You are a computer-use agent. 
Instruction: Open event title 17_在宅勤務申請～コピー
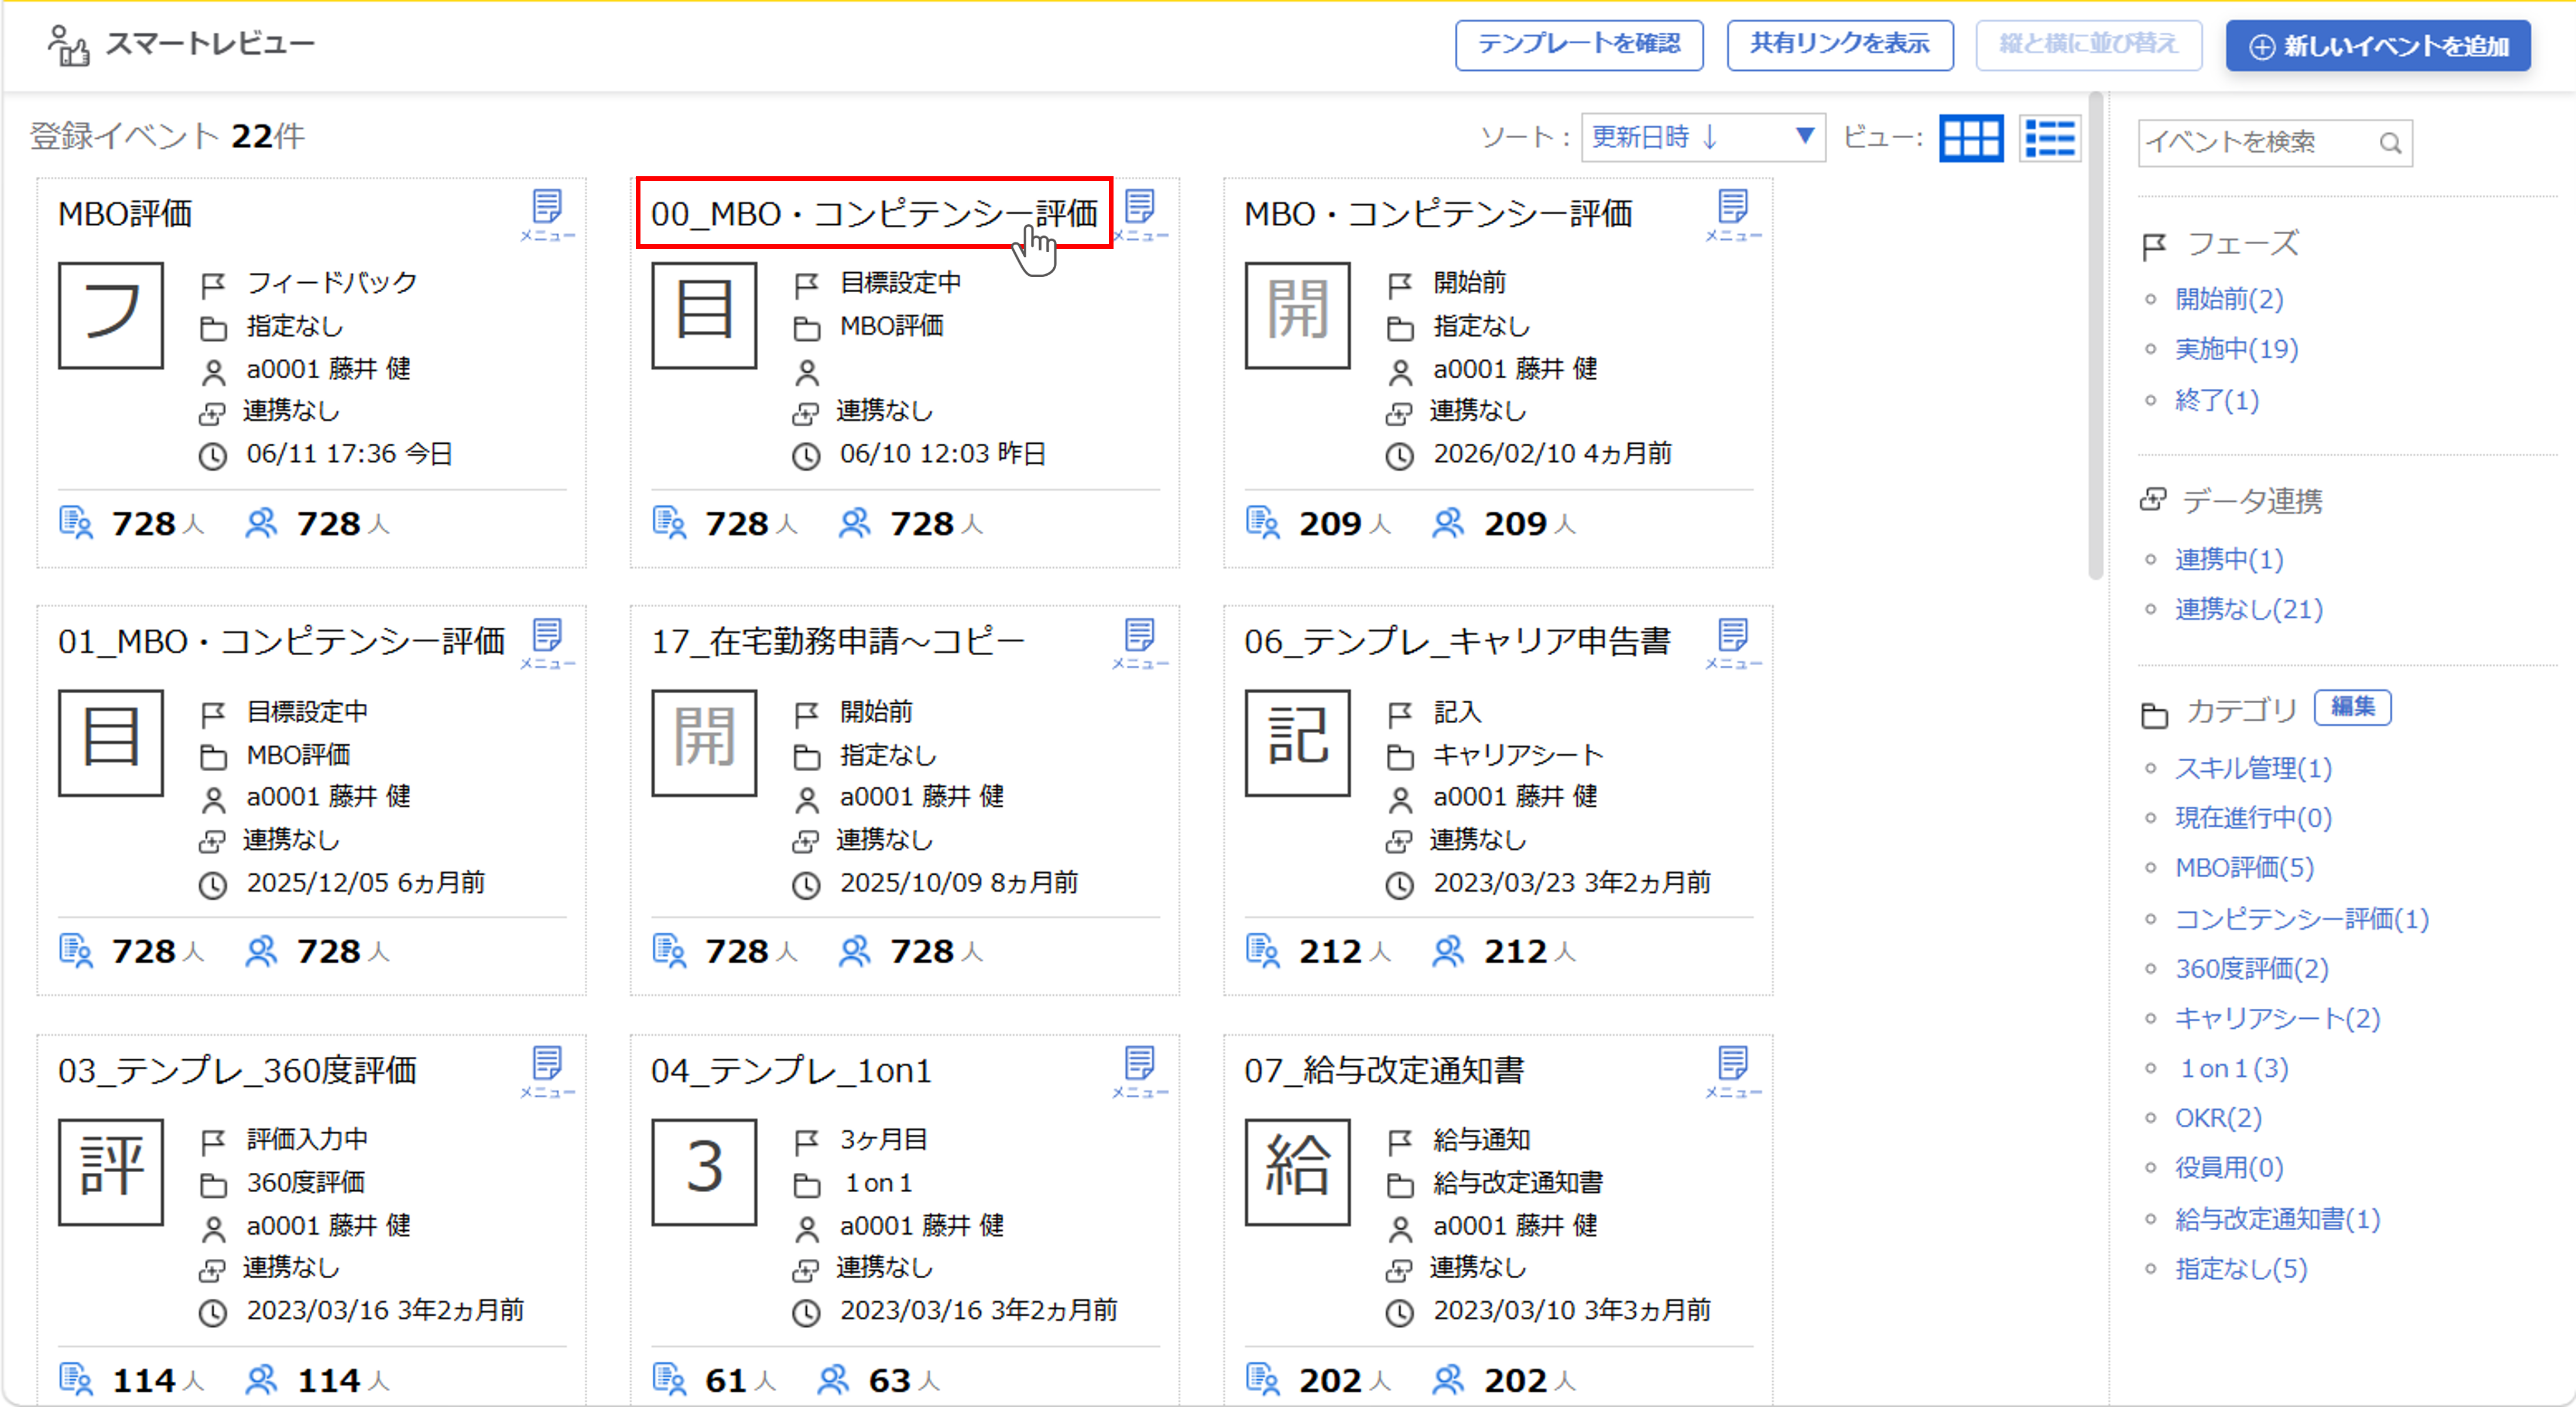838,642
